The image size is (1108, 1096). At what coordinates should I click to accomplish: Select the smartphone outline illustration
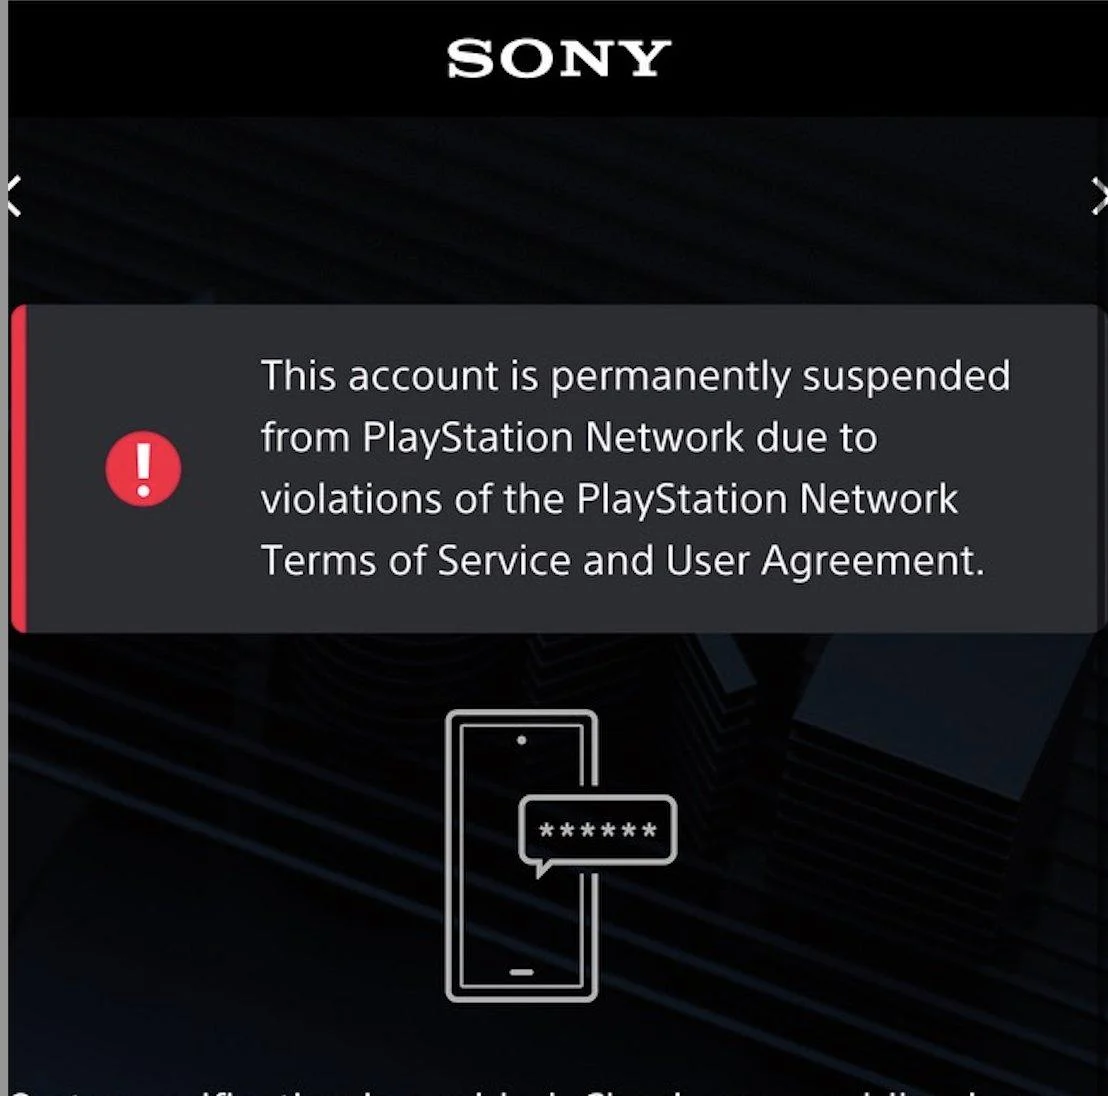click(x=521, y=855)
